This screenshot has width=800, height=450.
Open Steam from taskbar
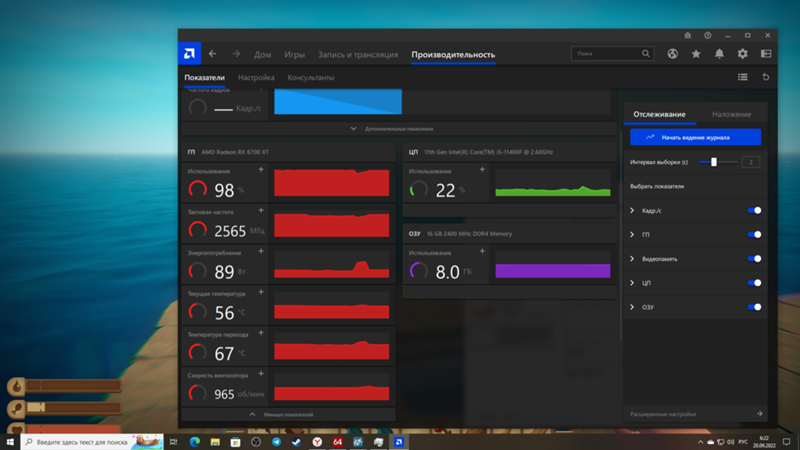tap(296, 442)
